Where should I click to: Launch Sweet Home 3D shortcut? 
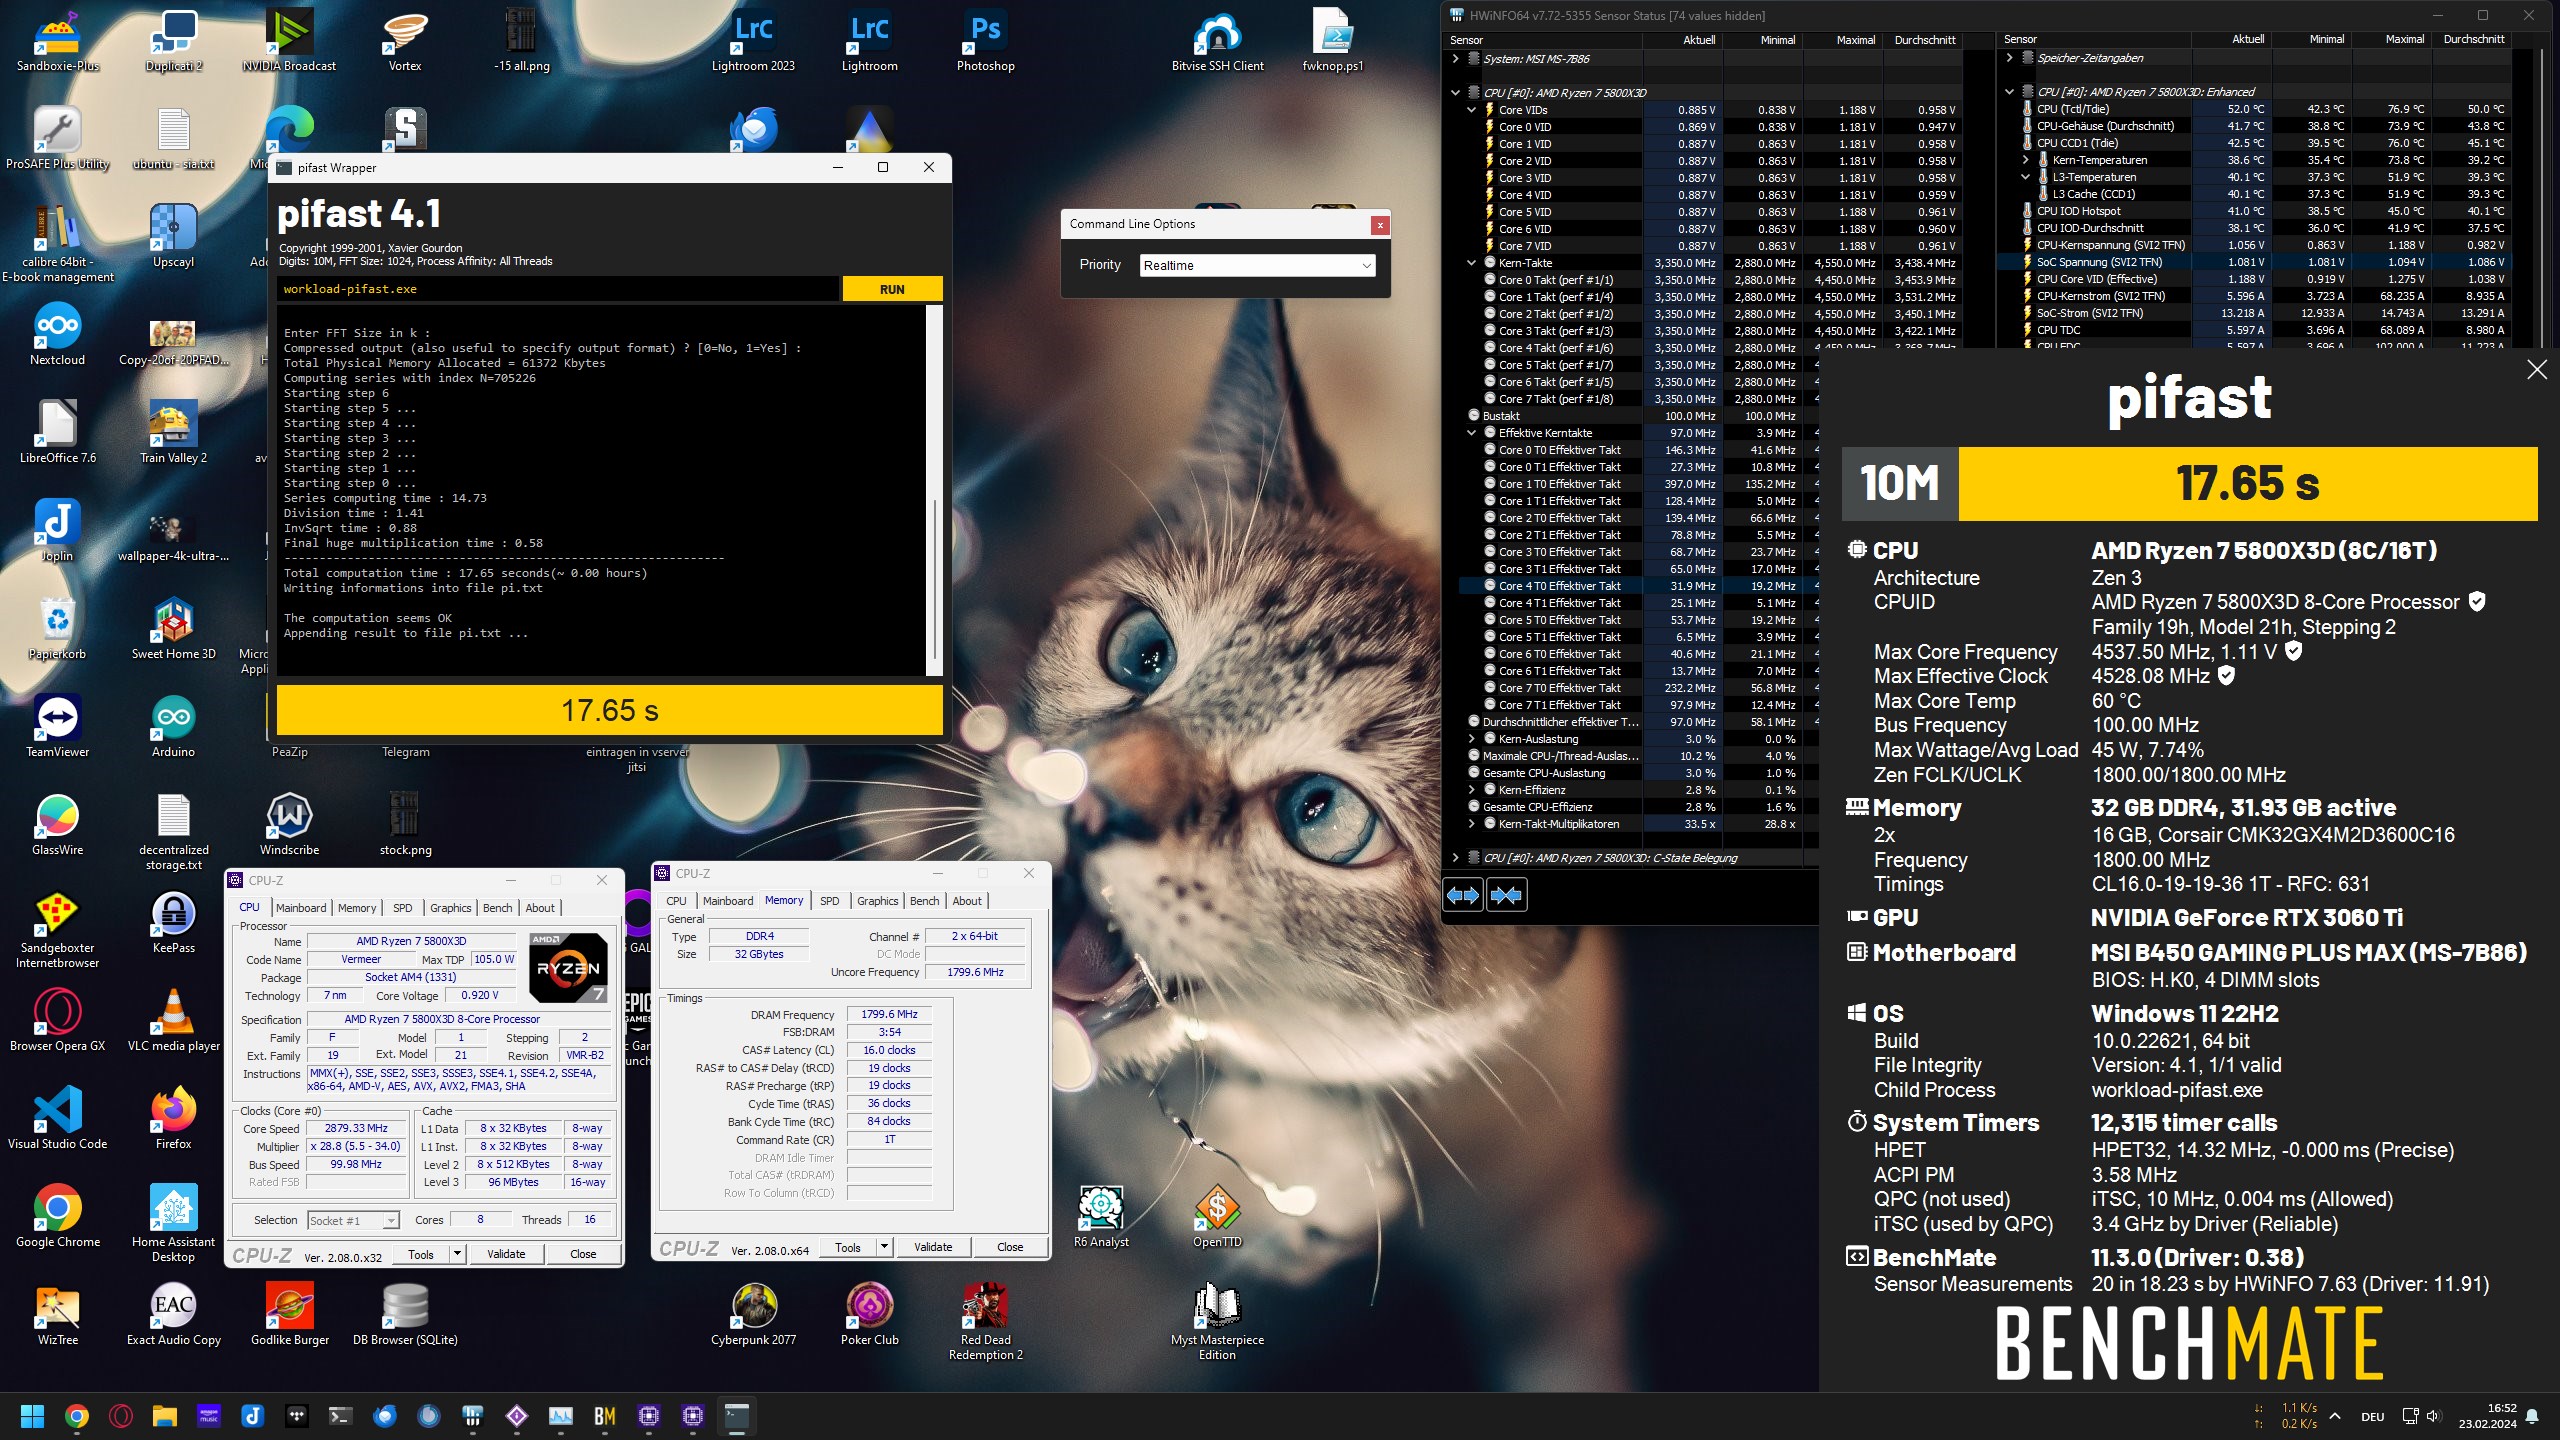coord(173,629)
